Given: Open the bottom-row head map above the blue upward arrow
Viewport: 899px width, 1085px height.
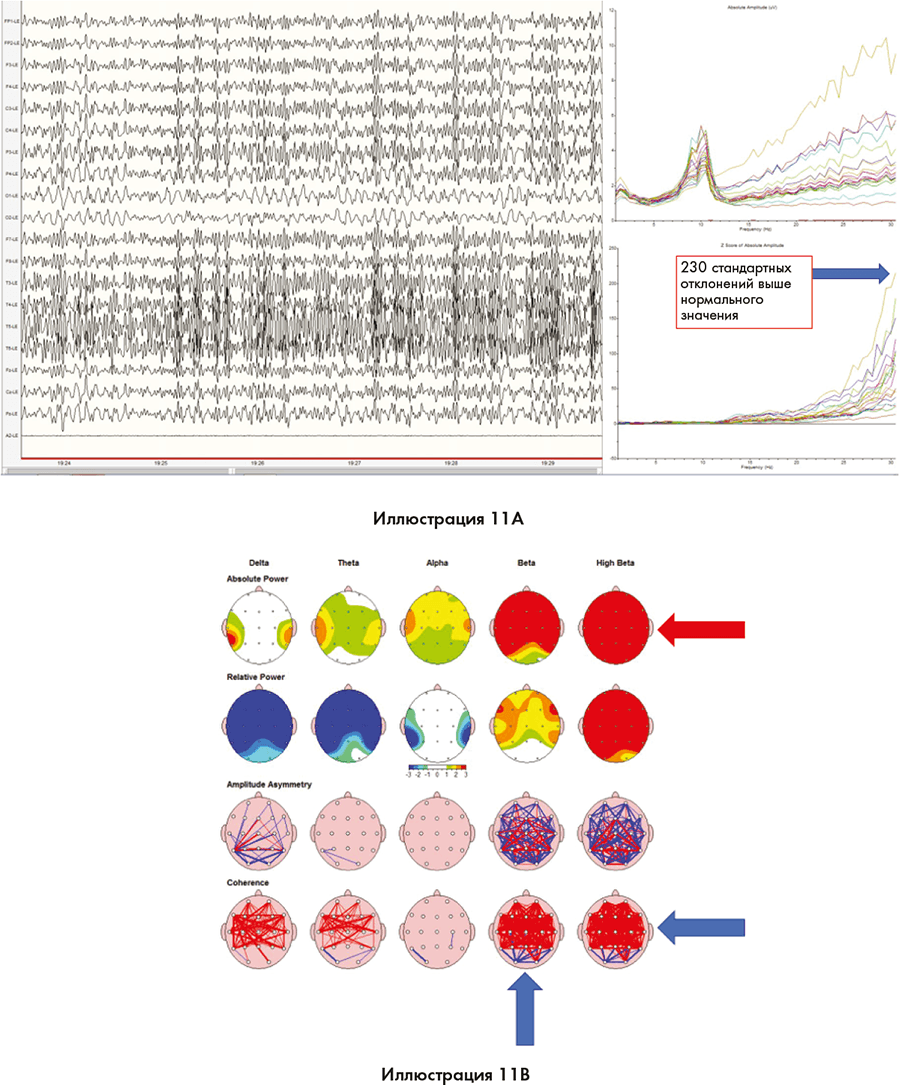Looking at the screenshot, I should tap(526, 930).
